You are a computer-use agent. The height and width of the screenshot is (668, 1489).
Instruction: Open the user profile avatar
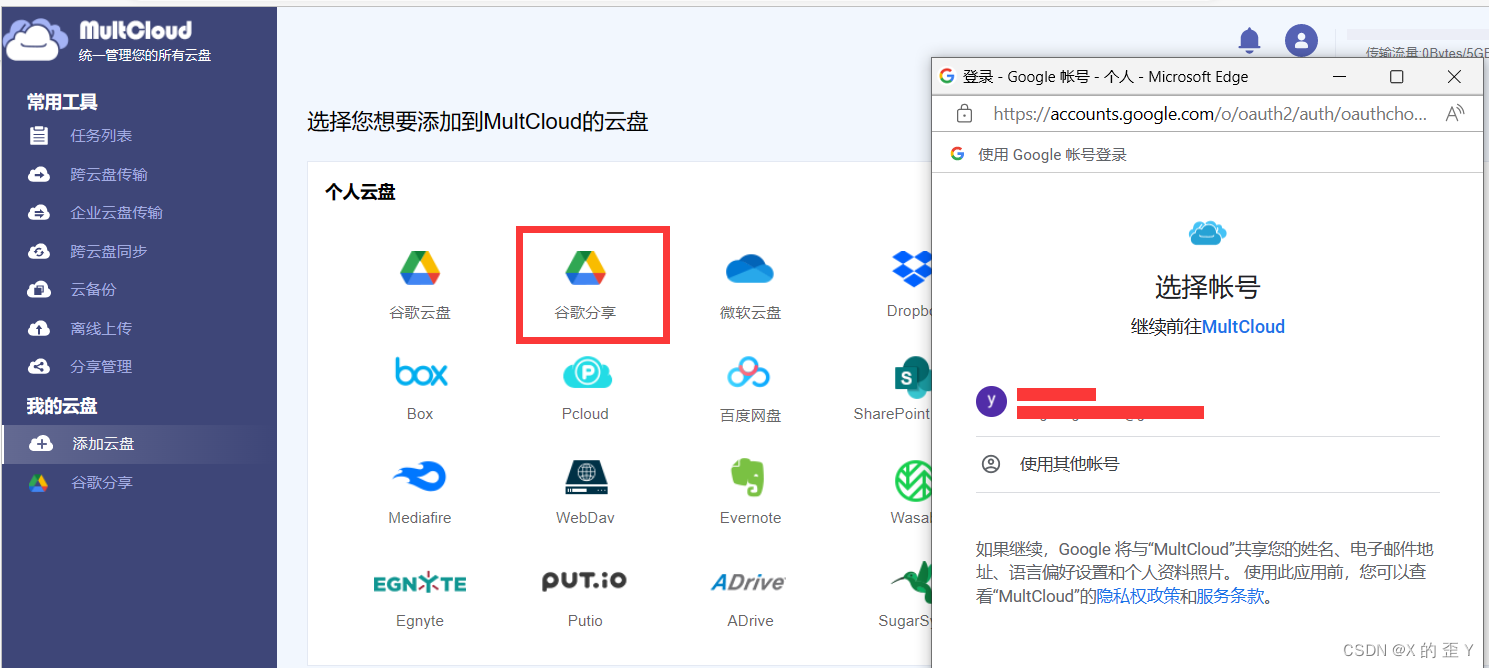pyautogui.click(x=1302, y=41)
